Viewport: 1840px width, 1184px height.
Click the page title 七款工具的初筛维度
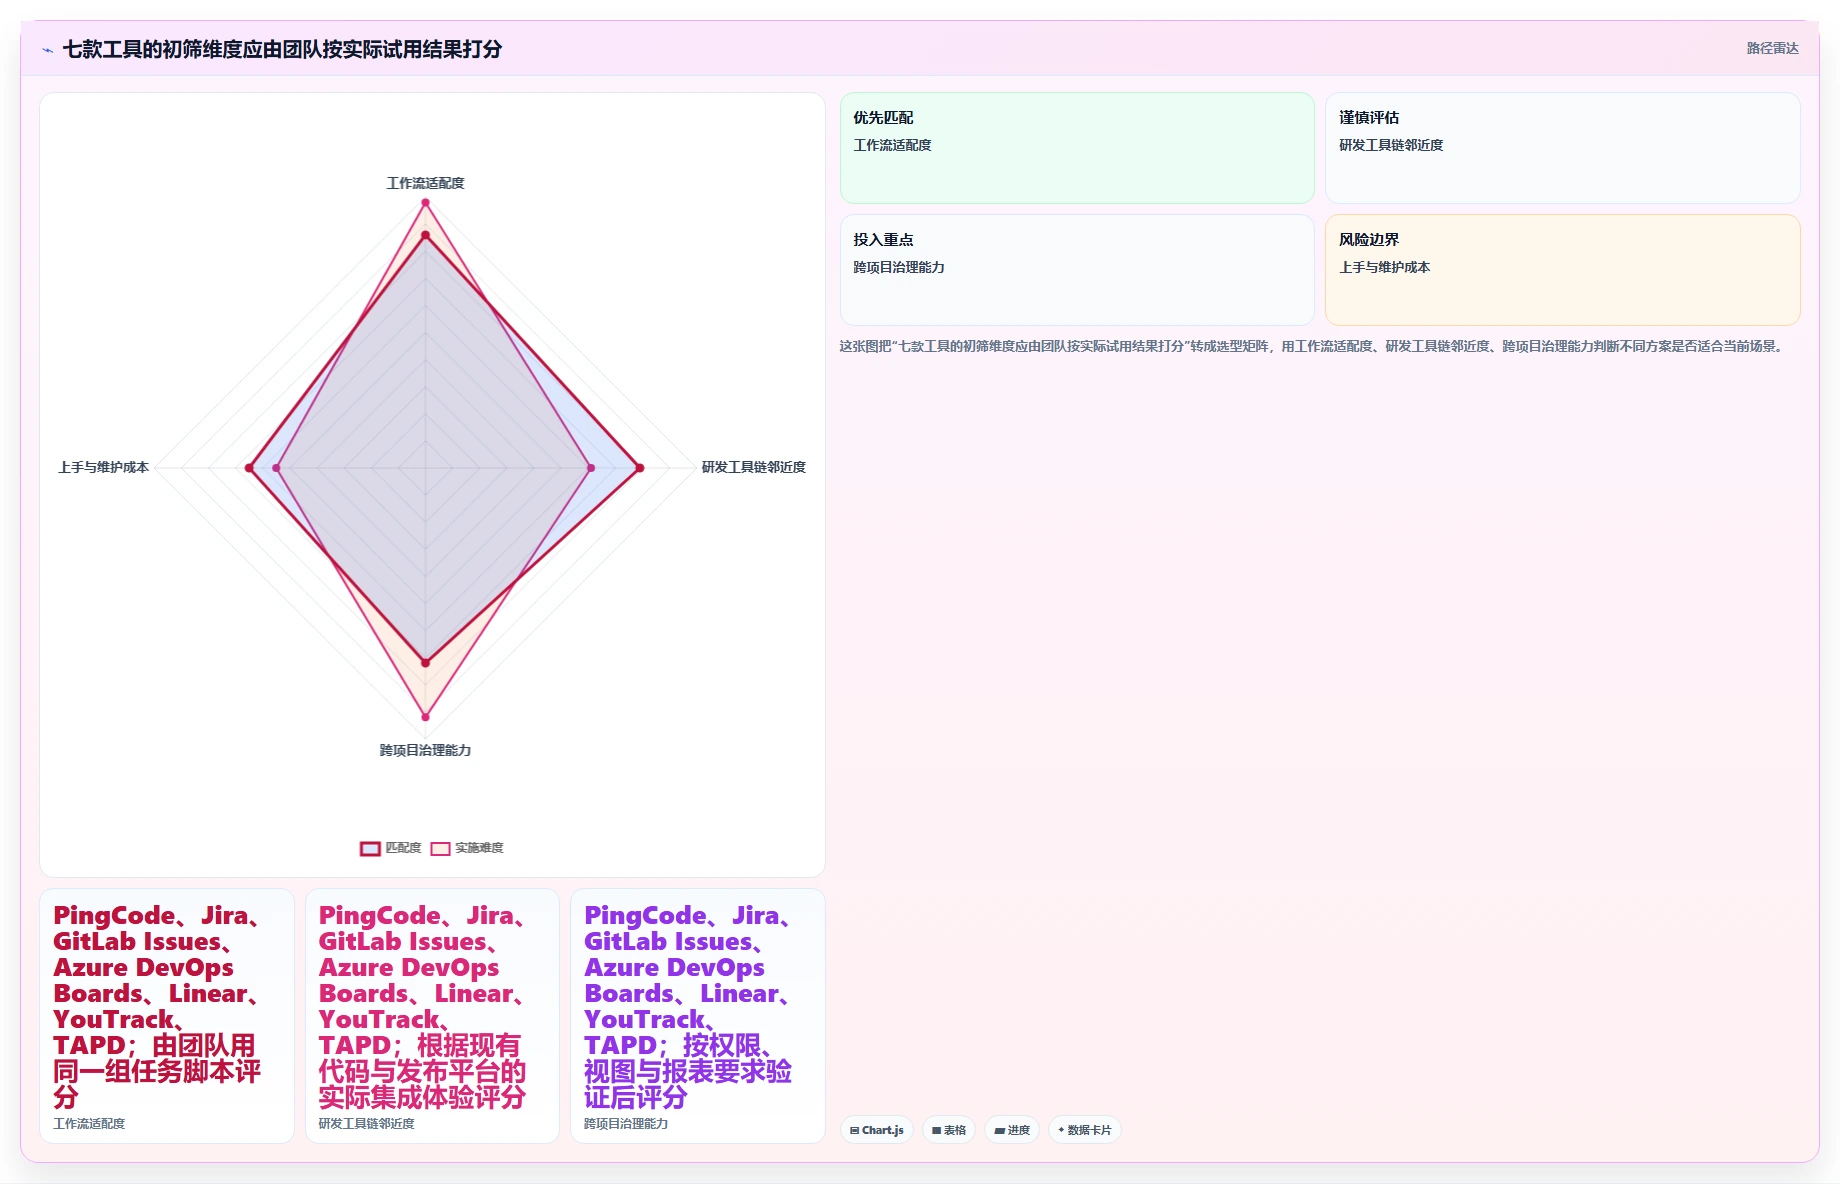[282, 49]
